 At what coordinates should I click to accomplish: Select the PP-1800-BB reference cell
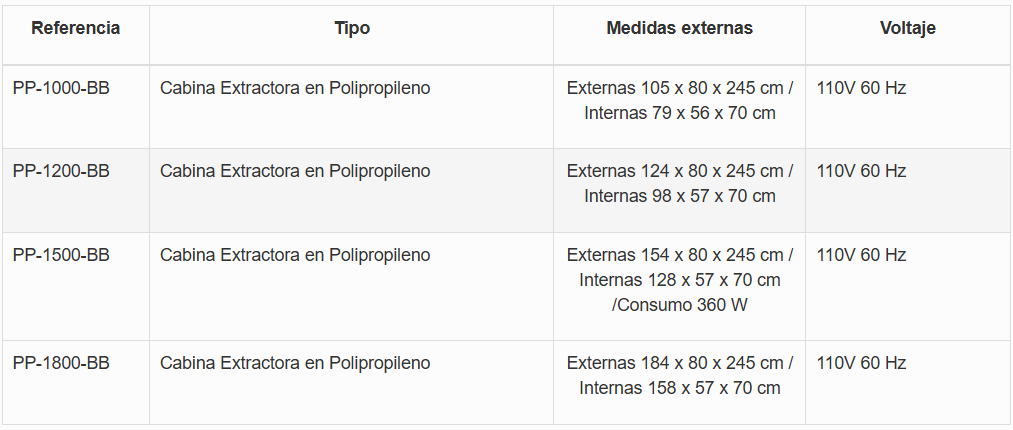pyautogui.click(x=61, y=363)
